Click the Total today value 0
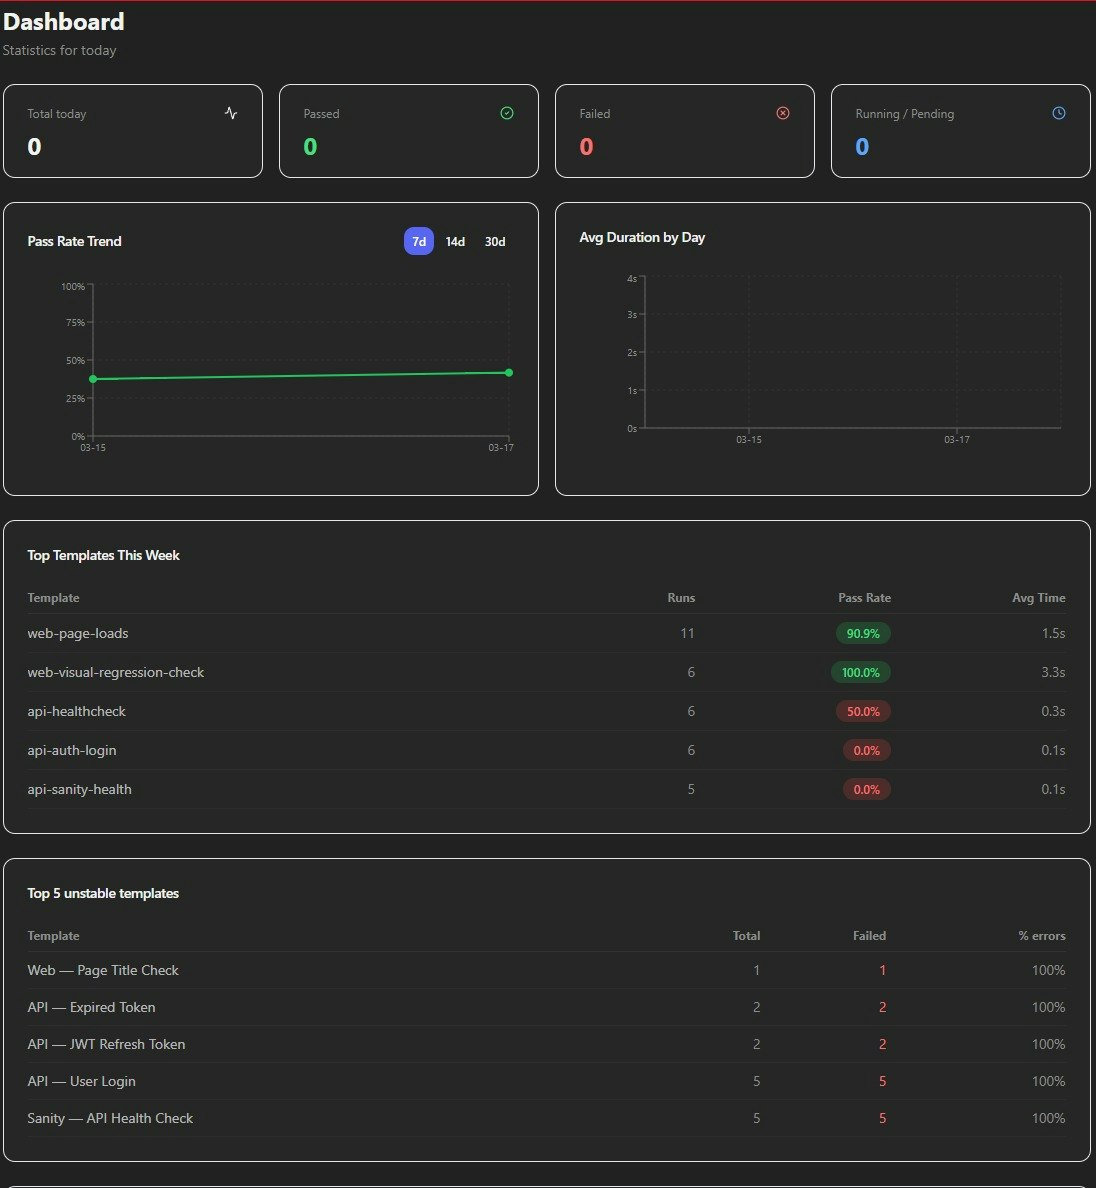This screenshot has width=1096, height=1188. pos(34,146)
